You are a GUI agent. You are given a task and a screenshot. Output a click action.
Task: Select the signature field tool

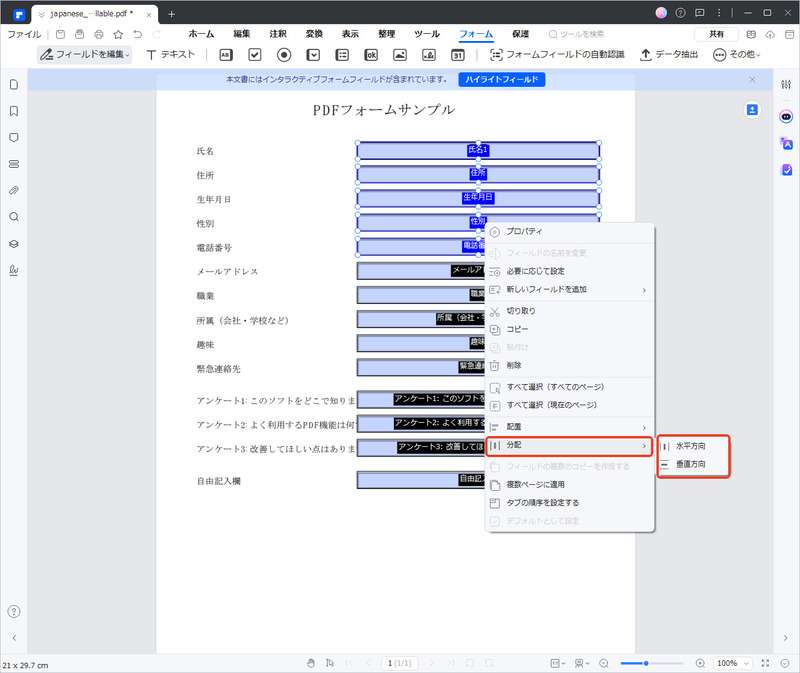coord(429,55)
